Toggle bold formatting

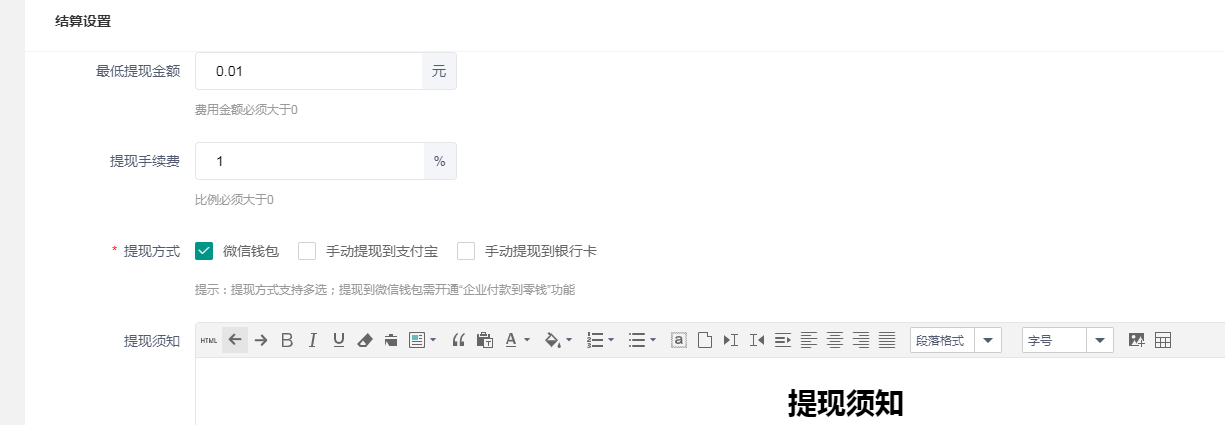[x=287, y=340]
